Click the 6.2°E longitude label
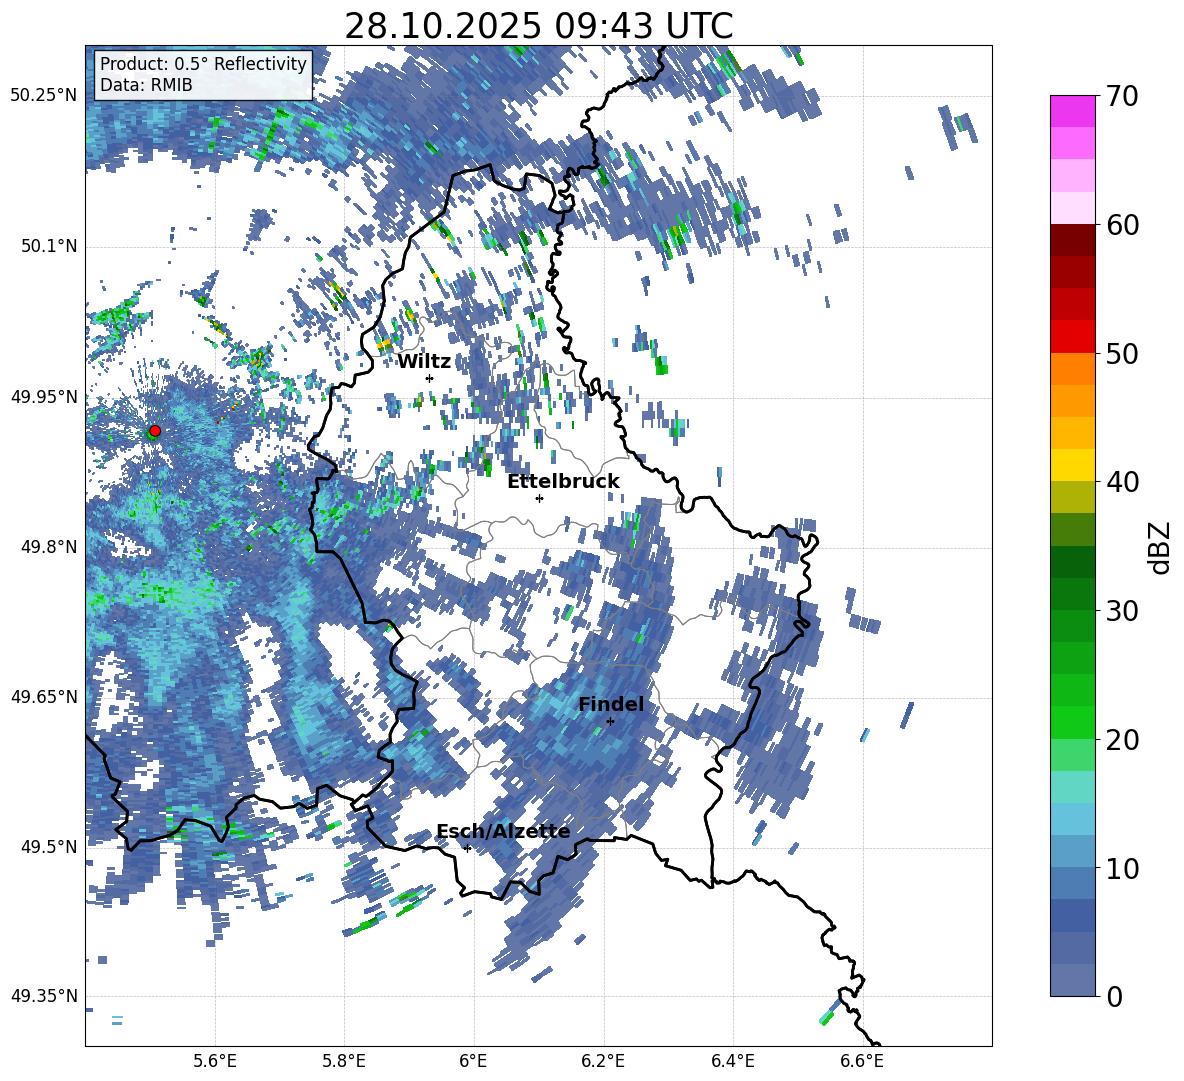1184x1081 pixels. point(603,1061)
